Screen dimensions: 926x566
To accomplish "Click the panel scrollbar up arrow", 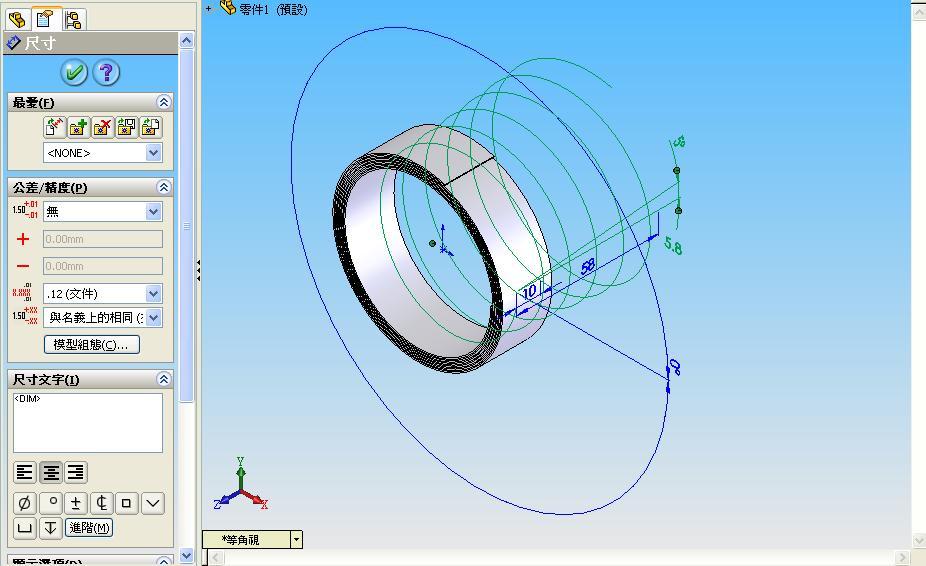I will coord(186,40).
